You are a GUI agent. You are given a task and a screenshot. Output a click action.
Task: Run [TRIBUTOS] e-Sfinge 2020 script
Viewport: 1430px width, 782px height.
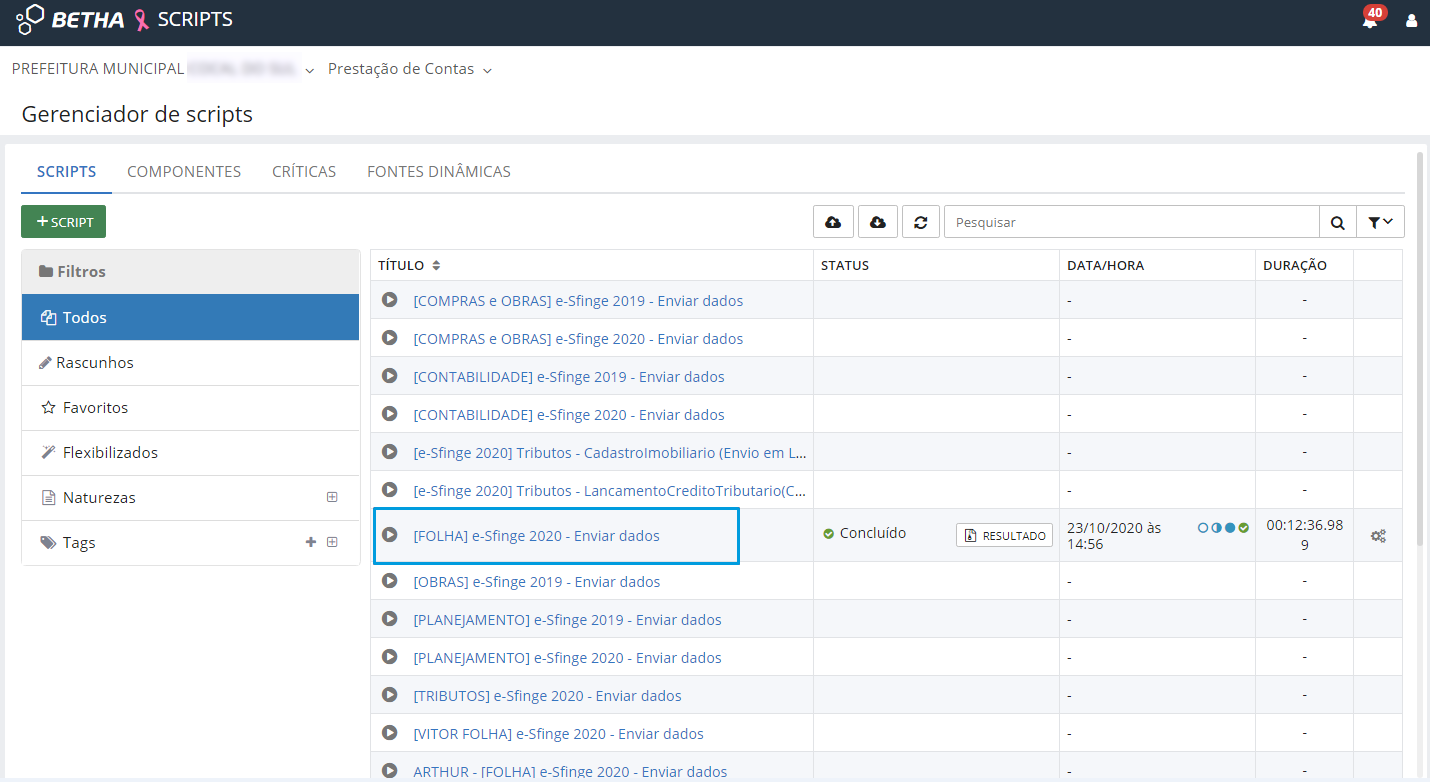[x=390, y=695]
